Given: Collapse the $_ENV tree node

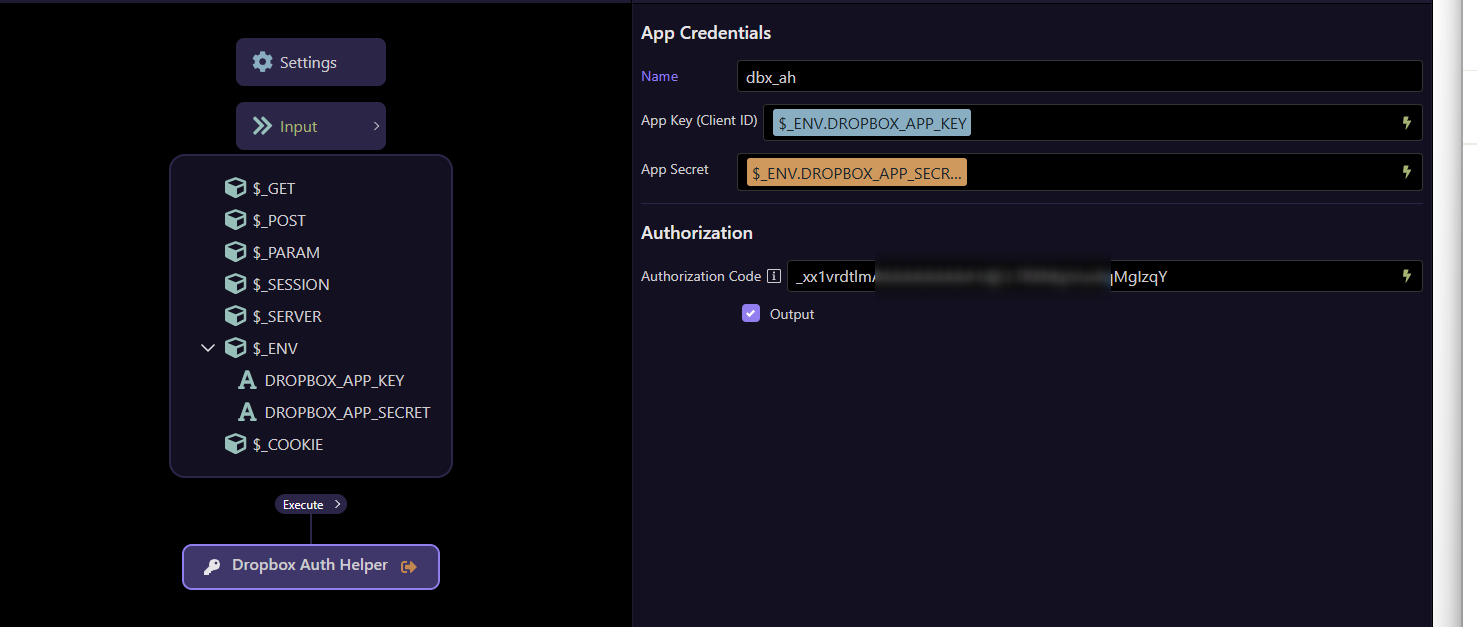Looking at the screenshot, I should [x=208, y=347].
